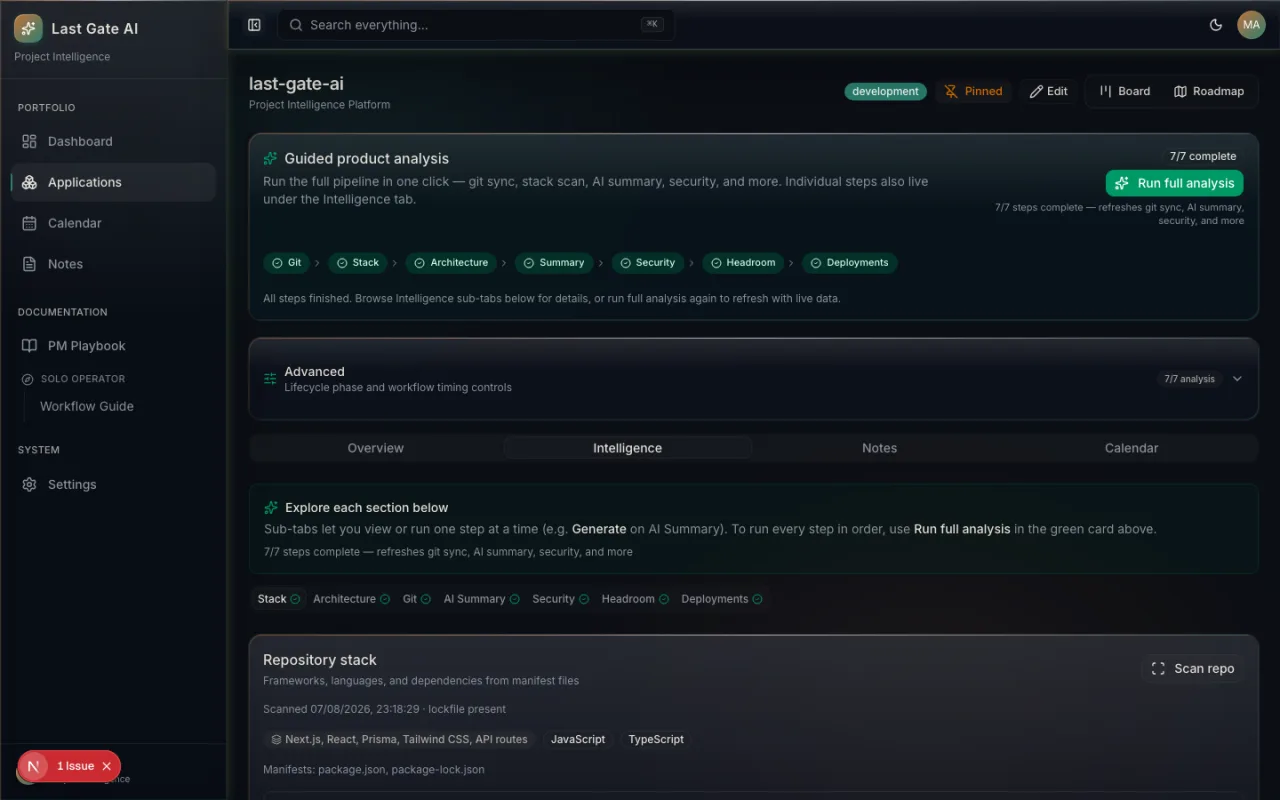Click the frameworks chip listing Next.js, React

tap(400, 740)
